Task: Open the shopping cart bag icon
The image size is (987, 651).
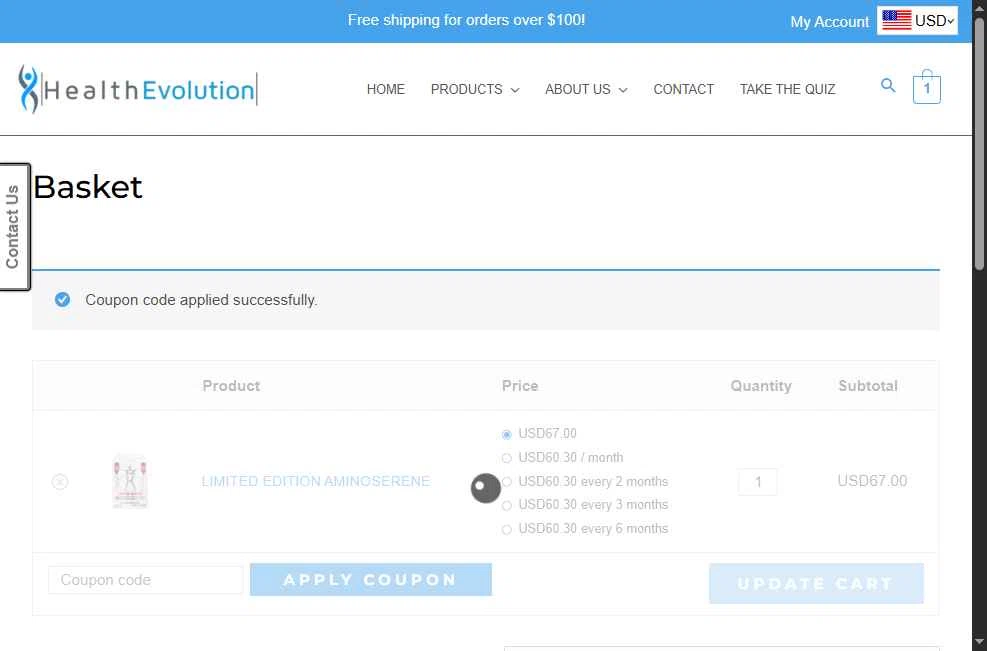Action: click(x=927, y=86)
